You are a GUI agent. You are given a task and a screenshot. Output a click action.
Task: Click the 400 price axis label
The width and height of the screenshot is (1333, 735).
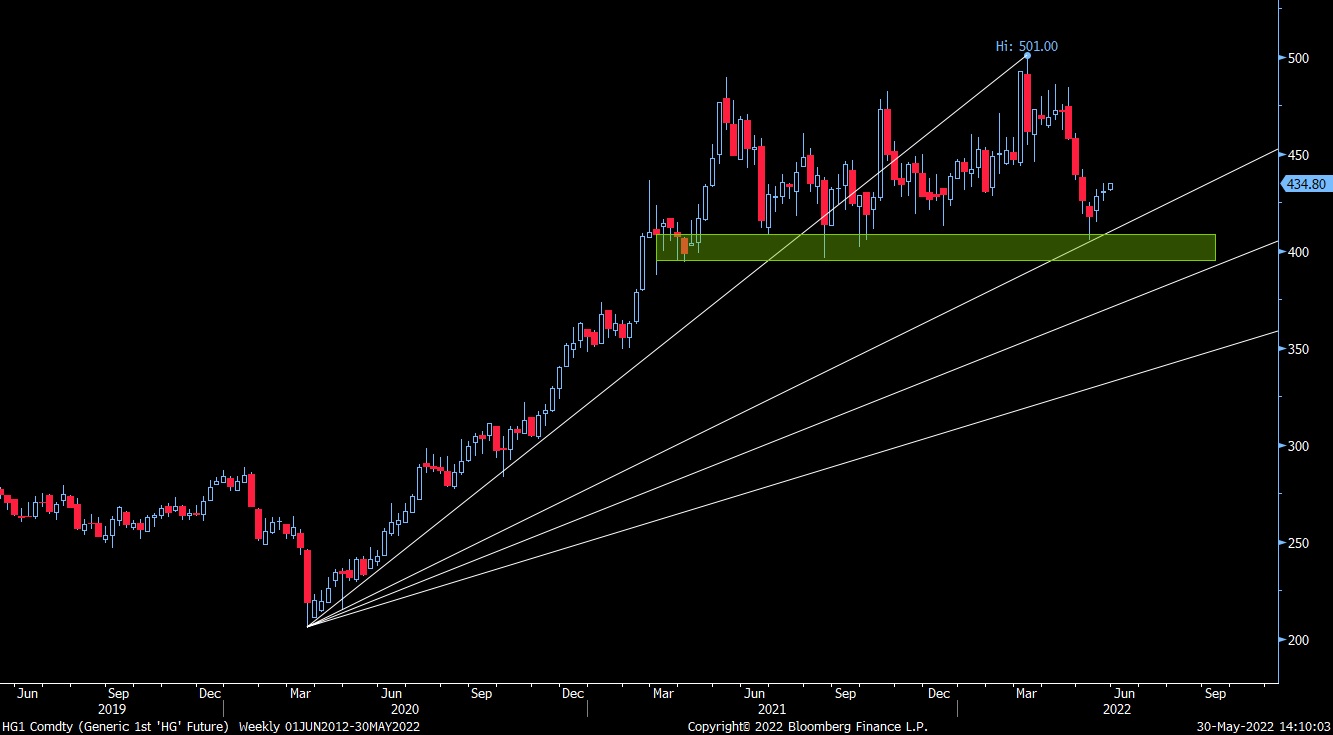[x=1298, y=252]
